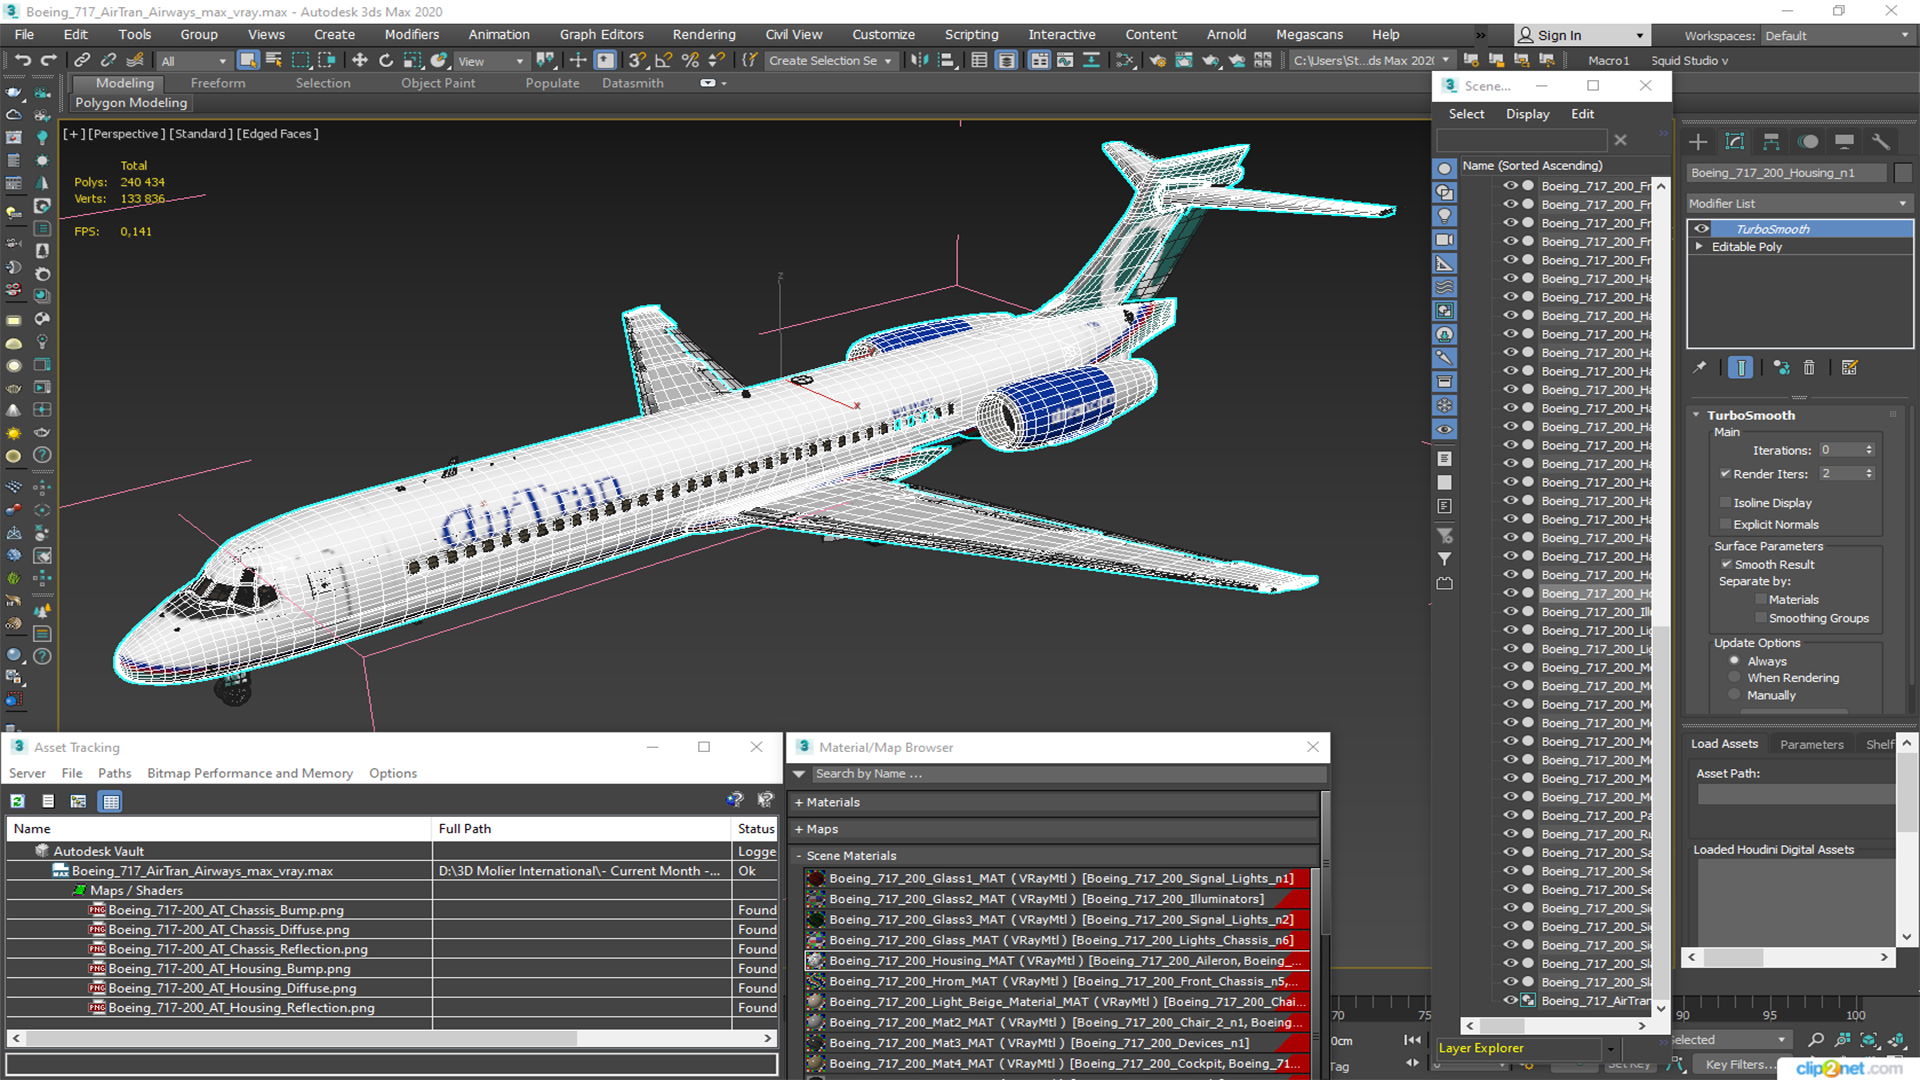The image size is (1920, 1080).
Task: Toggle the Angle Snap icon
Action: coord(664,61)
